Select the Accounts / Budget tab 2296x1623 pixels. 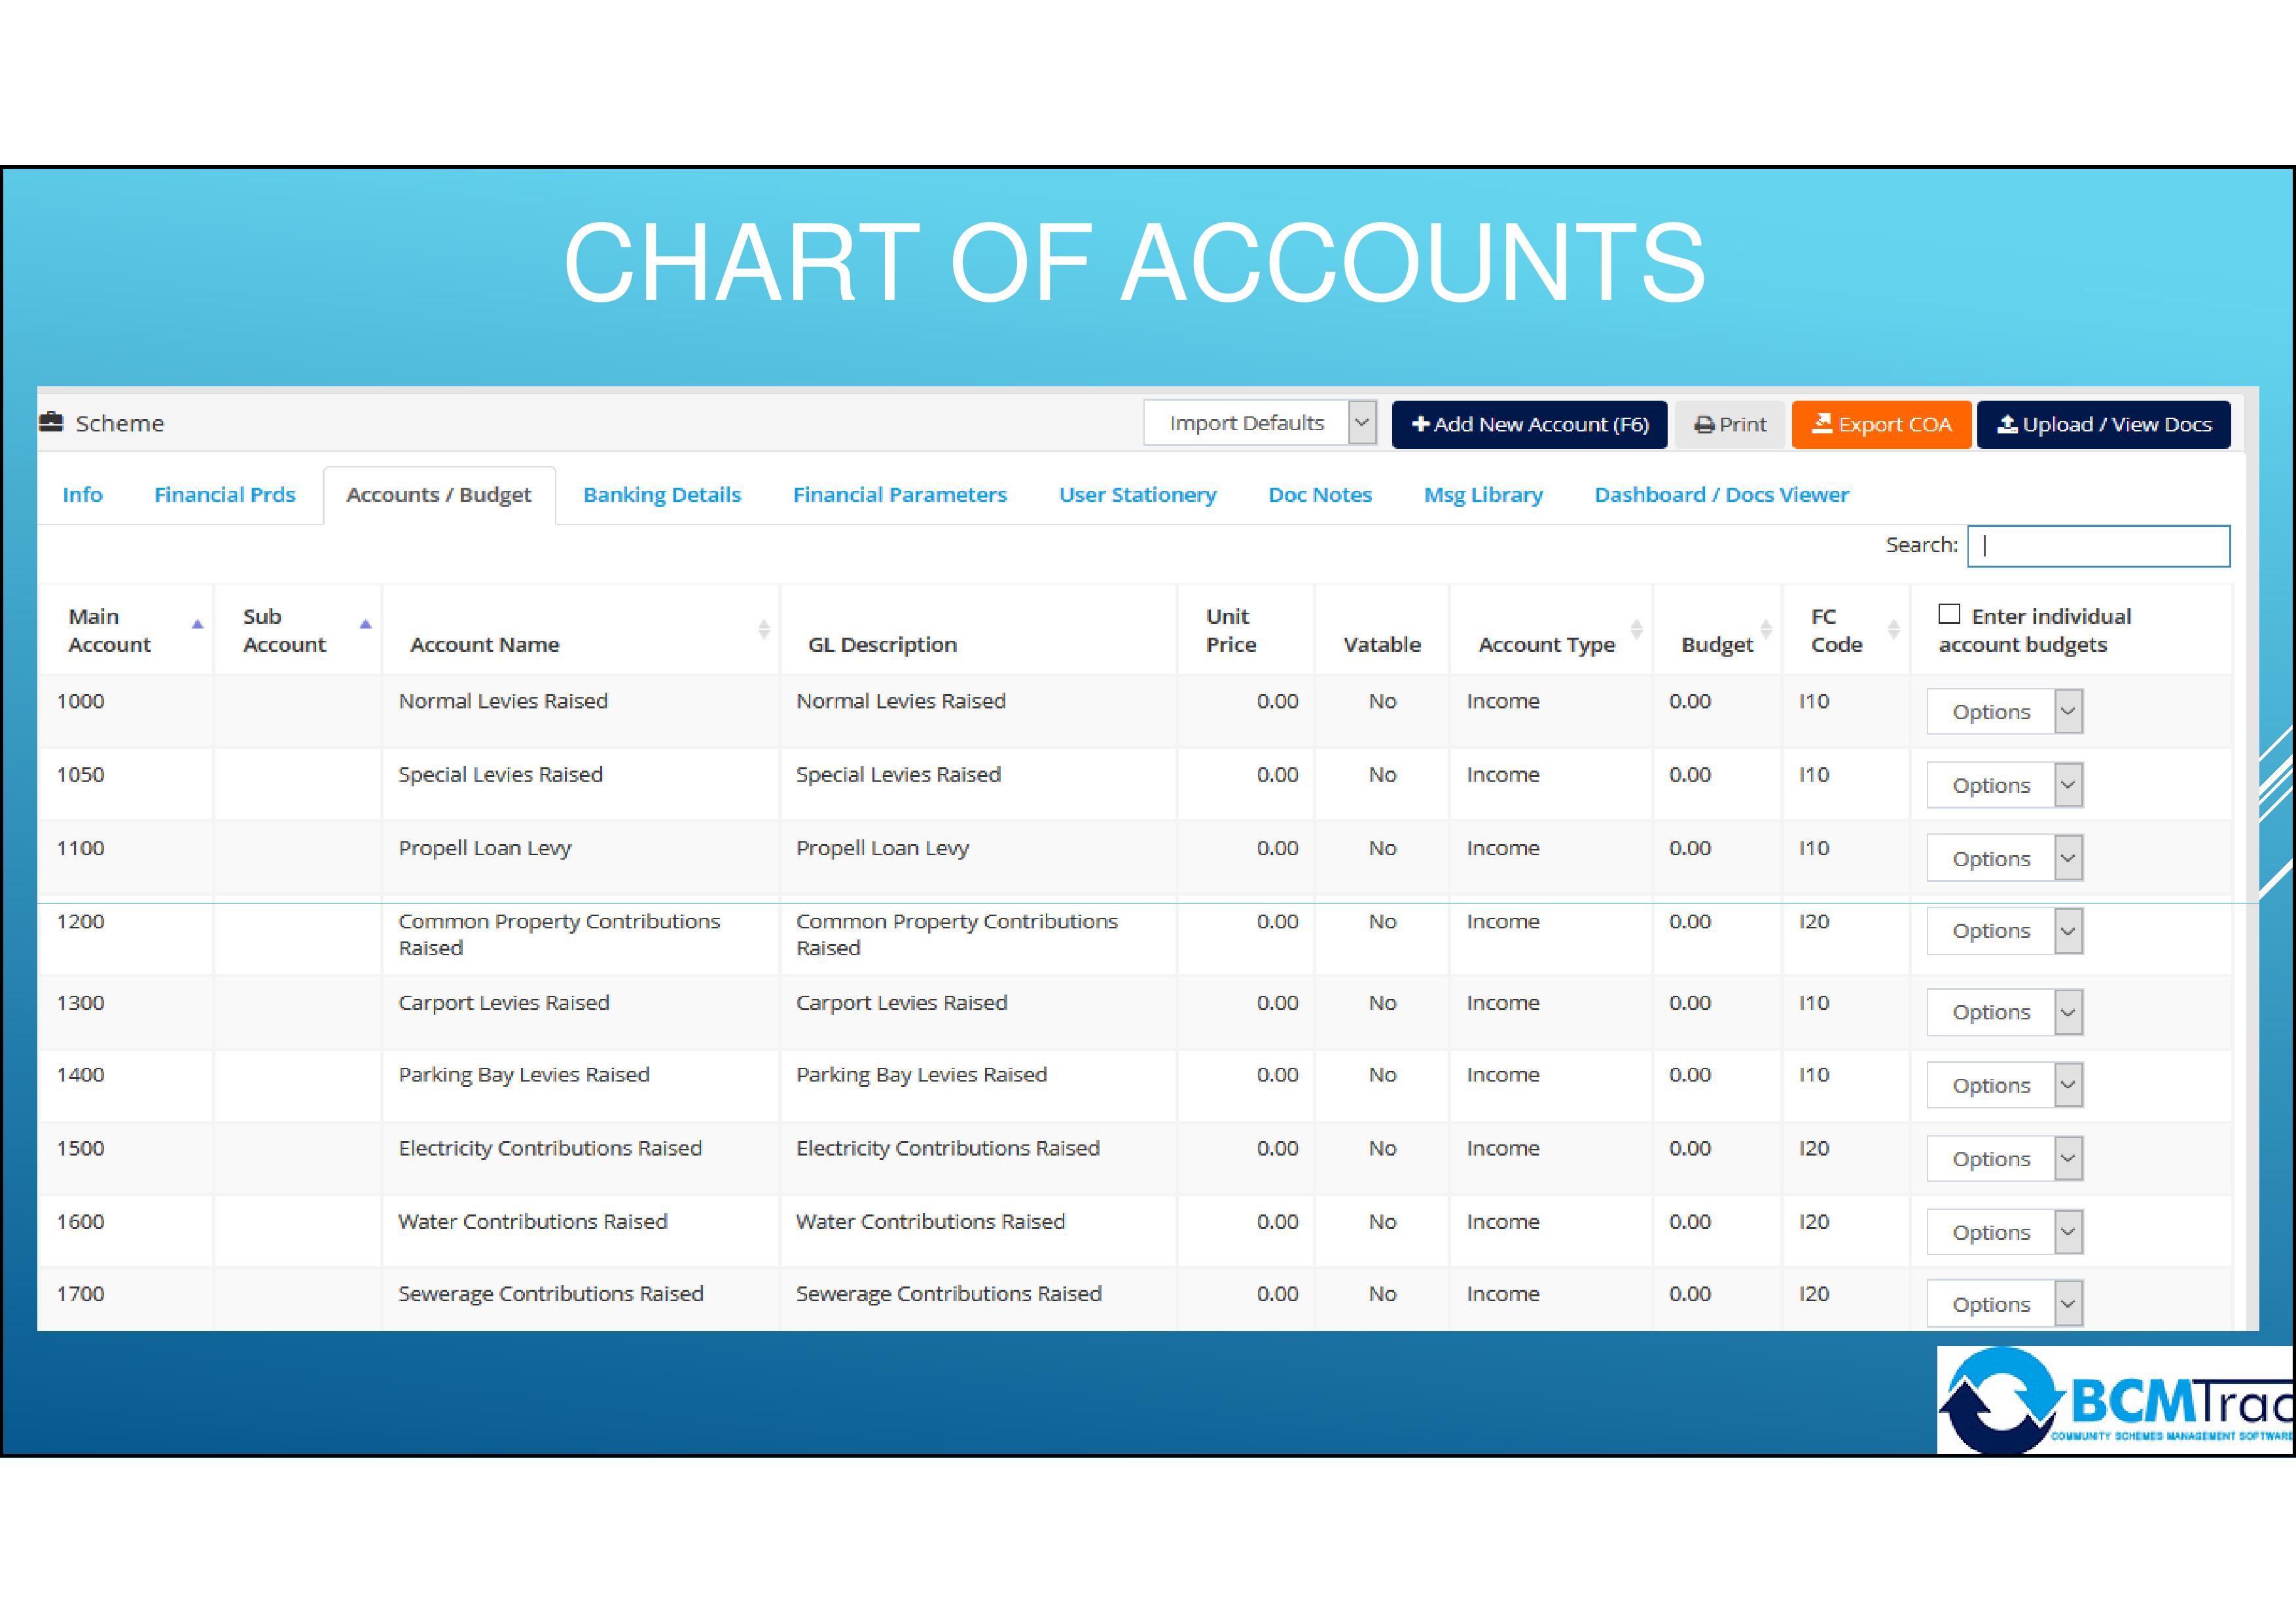439,495
